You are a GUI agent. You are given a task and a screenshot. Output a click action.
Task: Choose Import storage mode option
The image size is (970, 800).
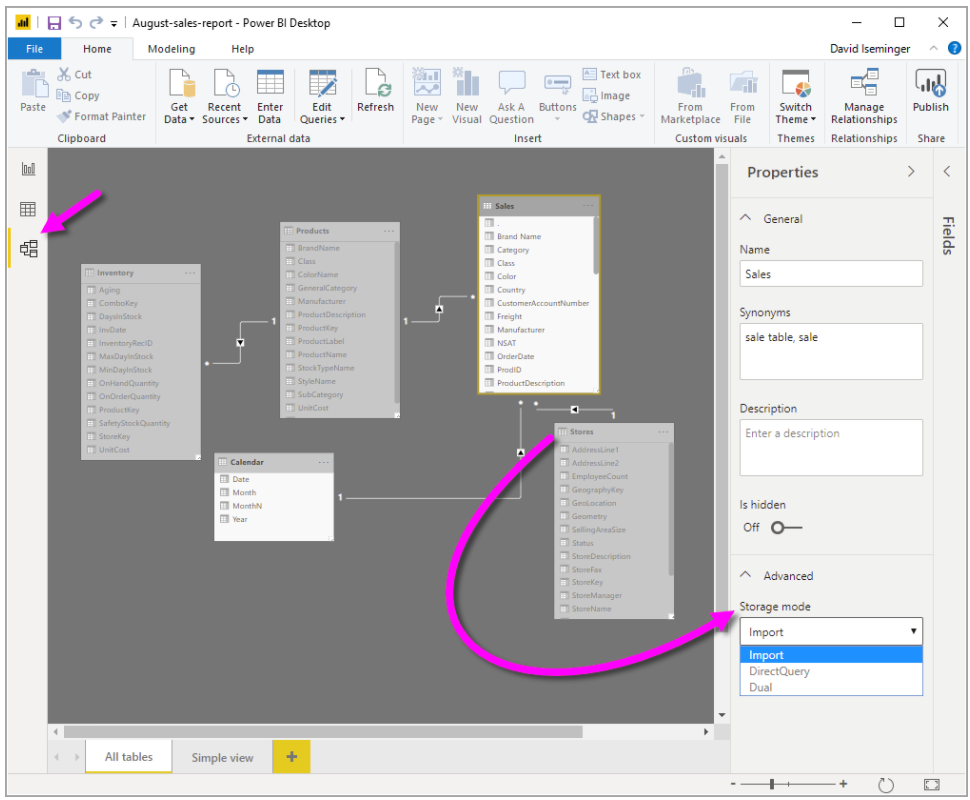[x=831, y=655]
